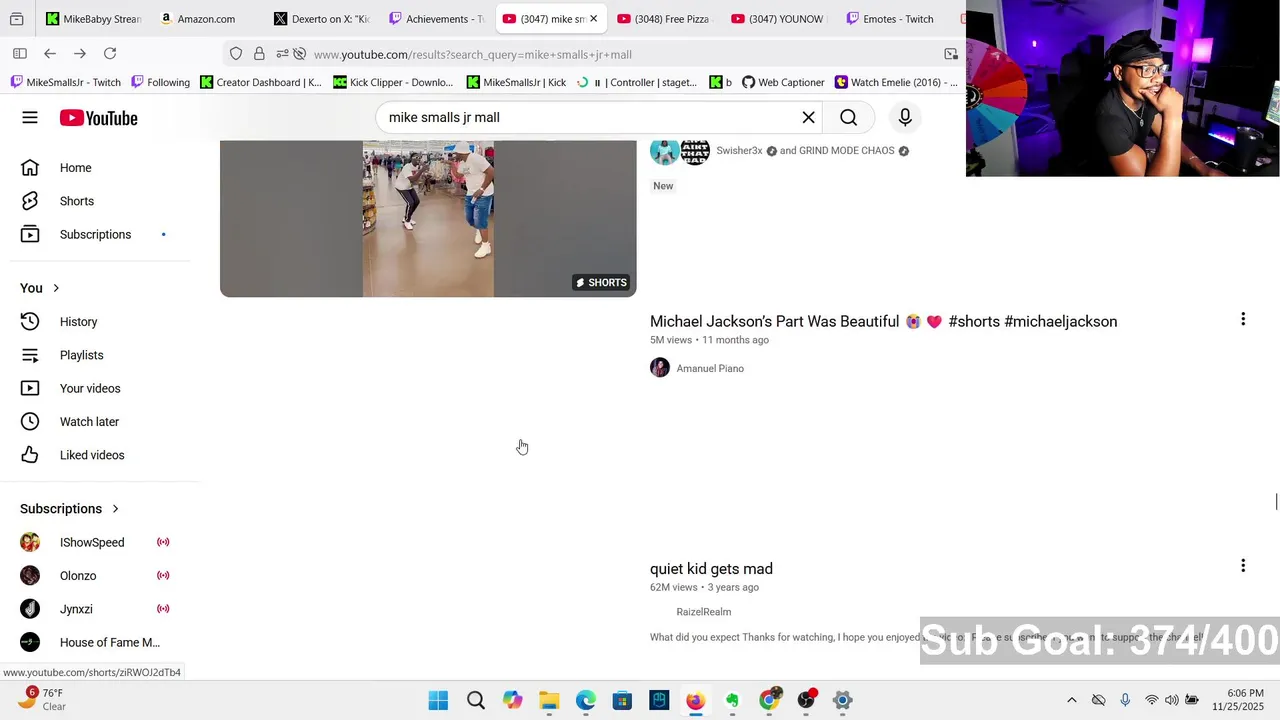Open Home in the YouTube sidebar
The image size is (1280, 720).
coord(100,168)
